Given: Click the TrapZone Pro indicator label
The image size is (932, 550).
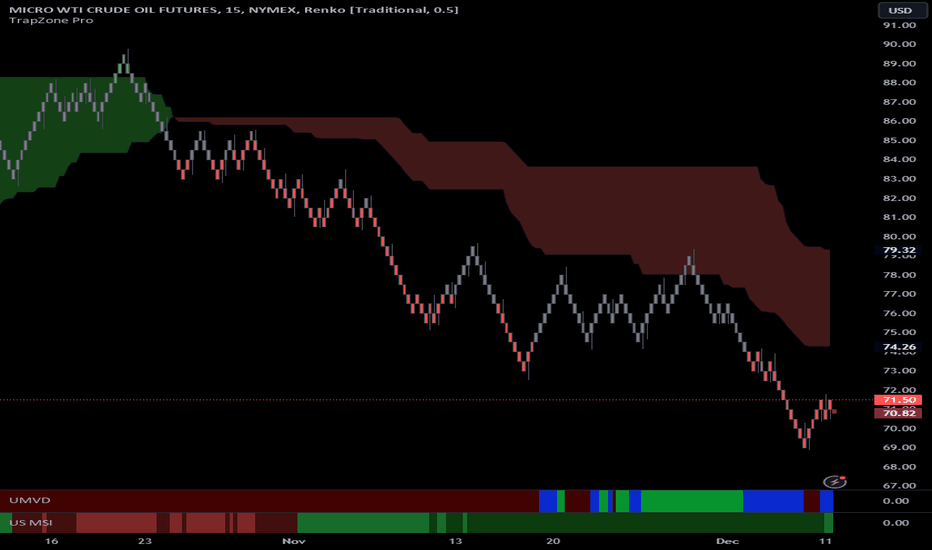Looking at the screenshot, I should [x=51, y=20].
